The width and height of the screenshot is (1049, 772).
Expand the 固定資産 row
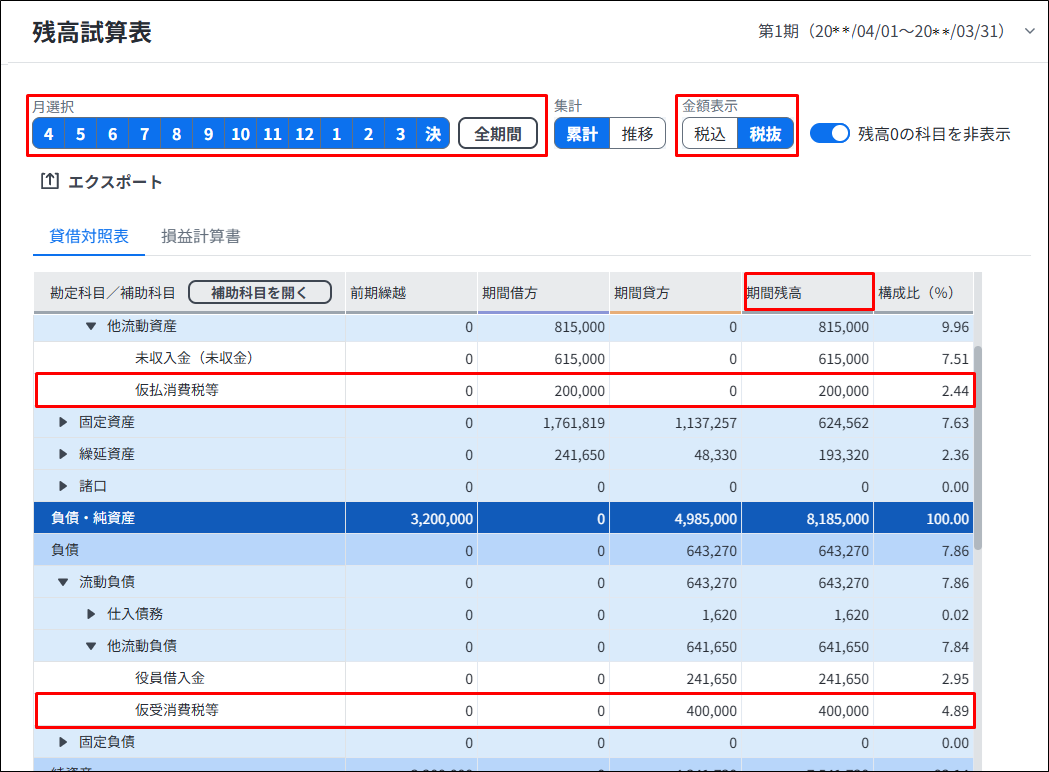(x=63, y=422)
